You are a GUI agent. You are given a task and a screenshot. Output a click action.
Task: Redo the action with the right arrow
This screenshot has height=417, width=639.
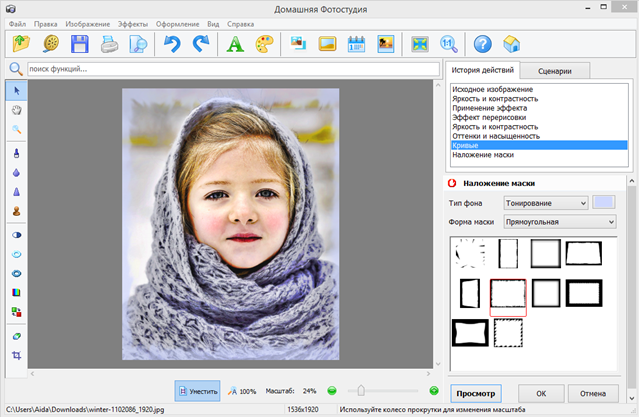pos(201,44)
